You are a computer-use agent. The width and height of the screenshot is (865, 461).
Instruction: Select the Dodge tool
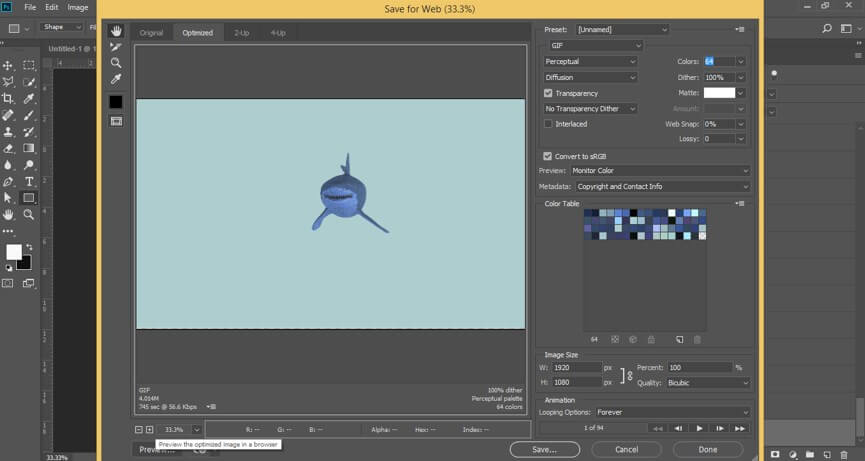point(29,165)
